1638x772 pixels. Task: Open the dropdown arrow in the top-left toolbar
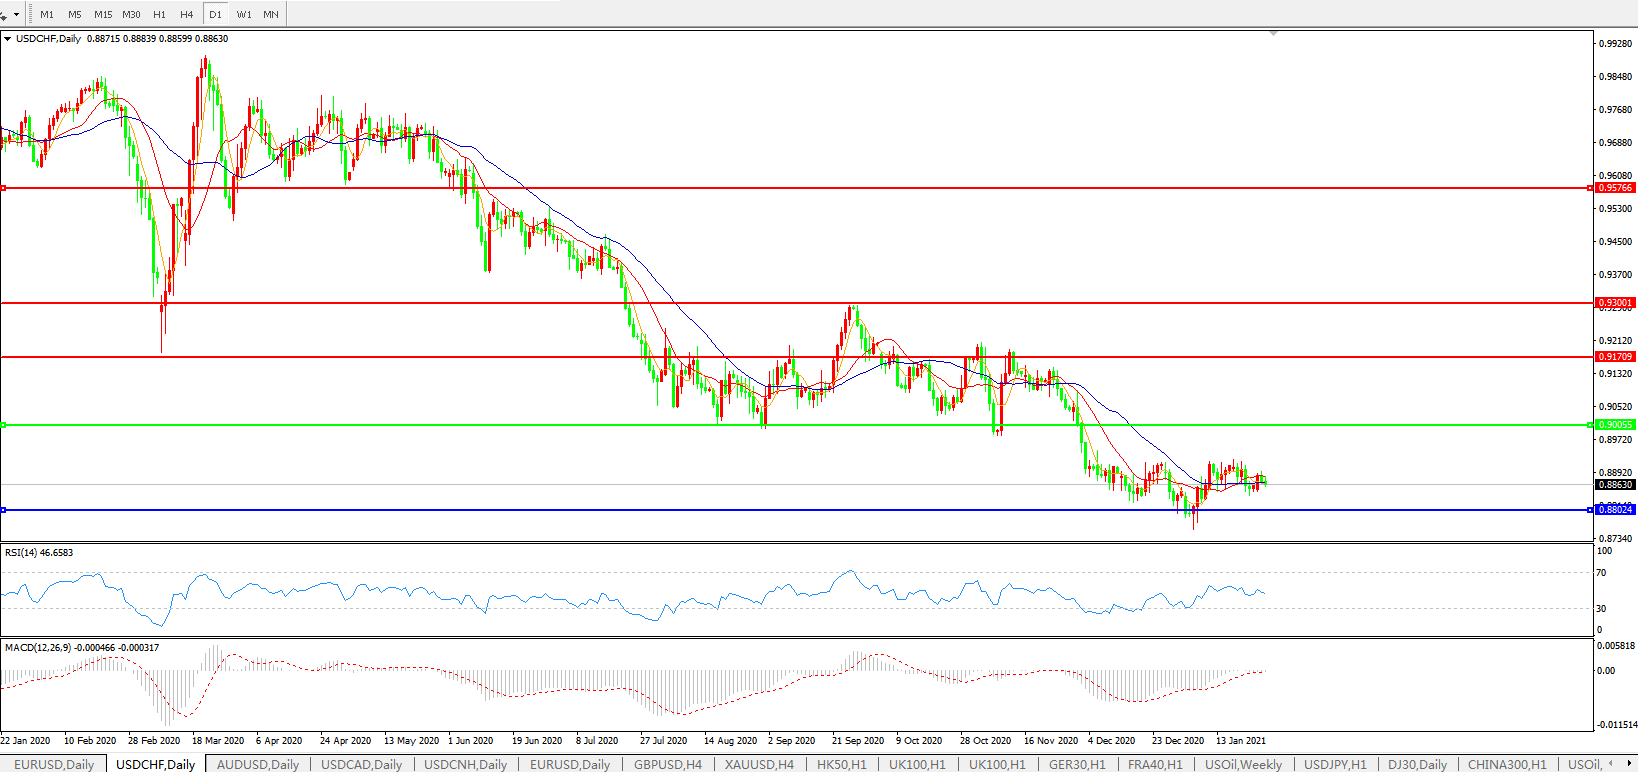17,15
